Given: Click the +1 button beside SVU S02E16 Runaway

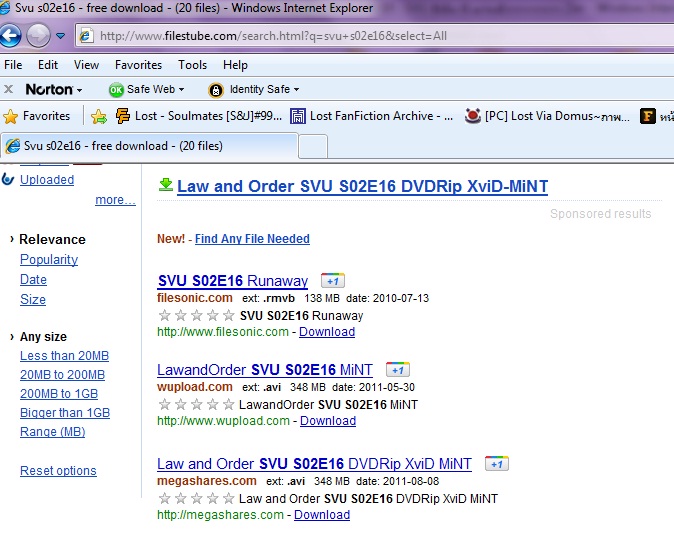Looking at the screenshot, I should point(333,281).
